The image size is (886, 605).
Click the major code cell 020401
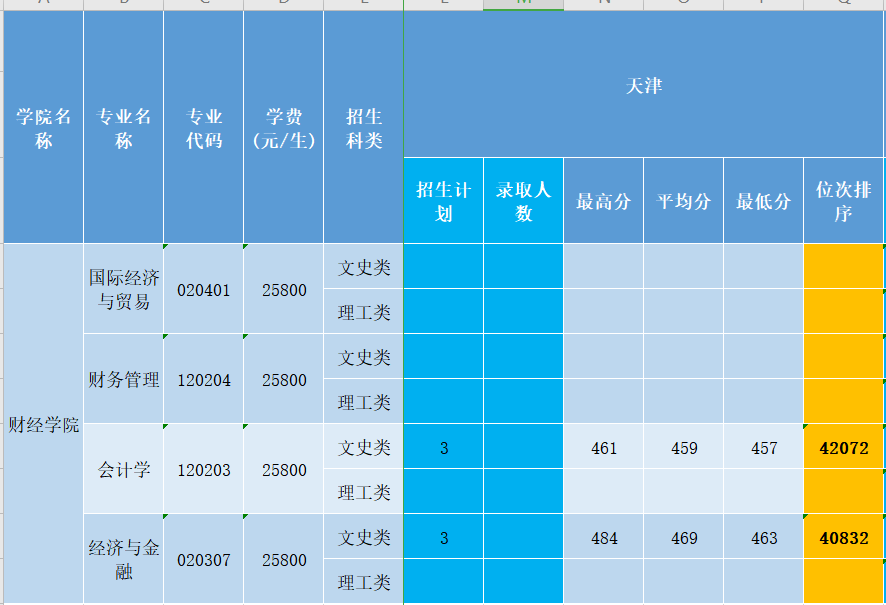coord(204,290)
